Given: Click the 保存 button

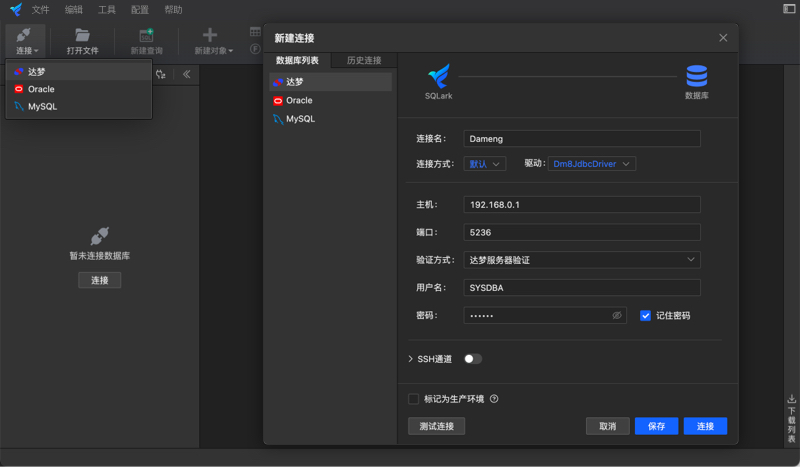Looking at the screenshot, I should (656, 426).
